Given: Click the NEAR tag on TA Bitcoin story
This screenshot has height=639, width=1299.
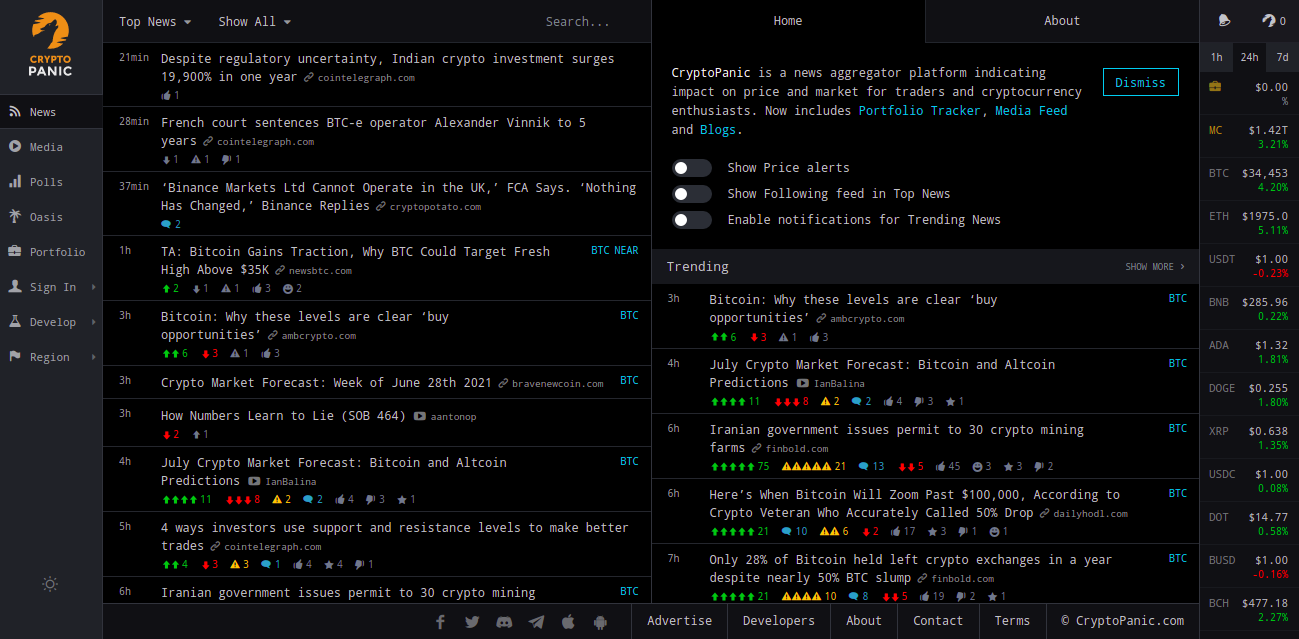Looking at the screenshot, I should [626, 251].
